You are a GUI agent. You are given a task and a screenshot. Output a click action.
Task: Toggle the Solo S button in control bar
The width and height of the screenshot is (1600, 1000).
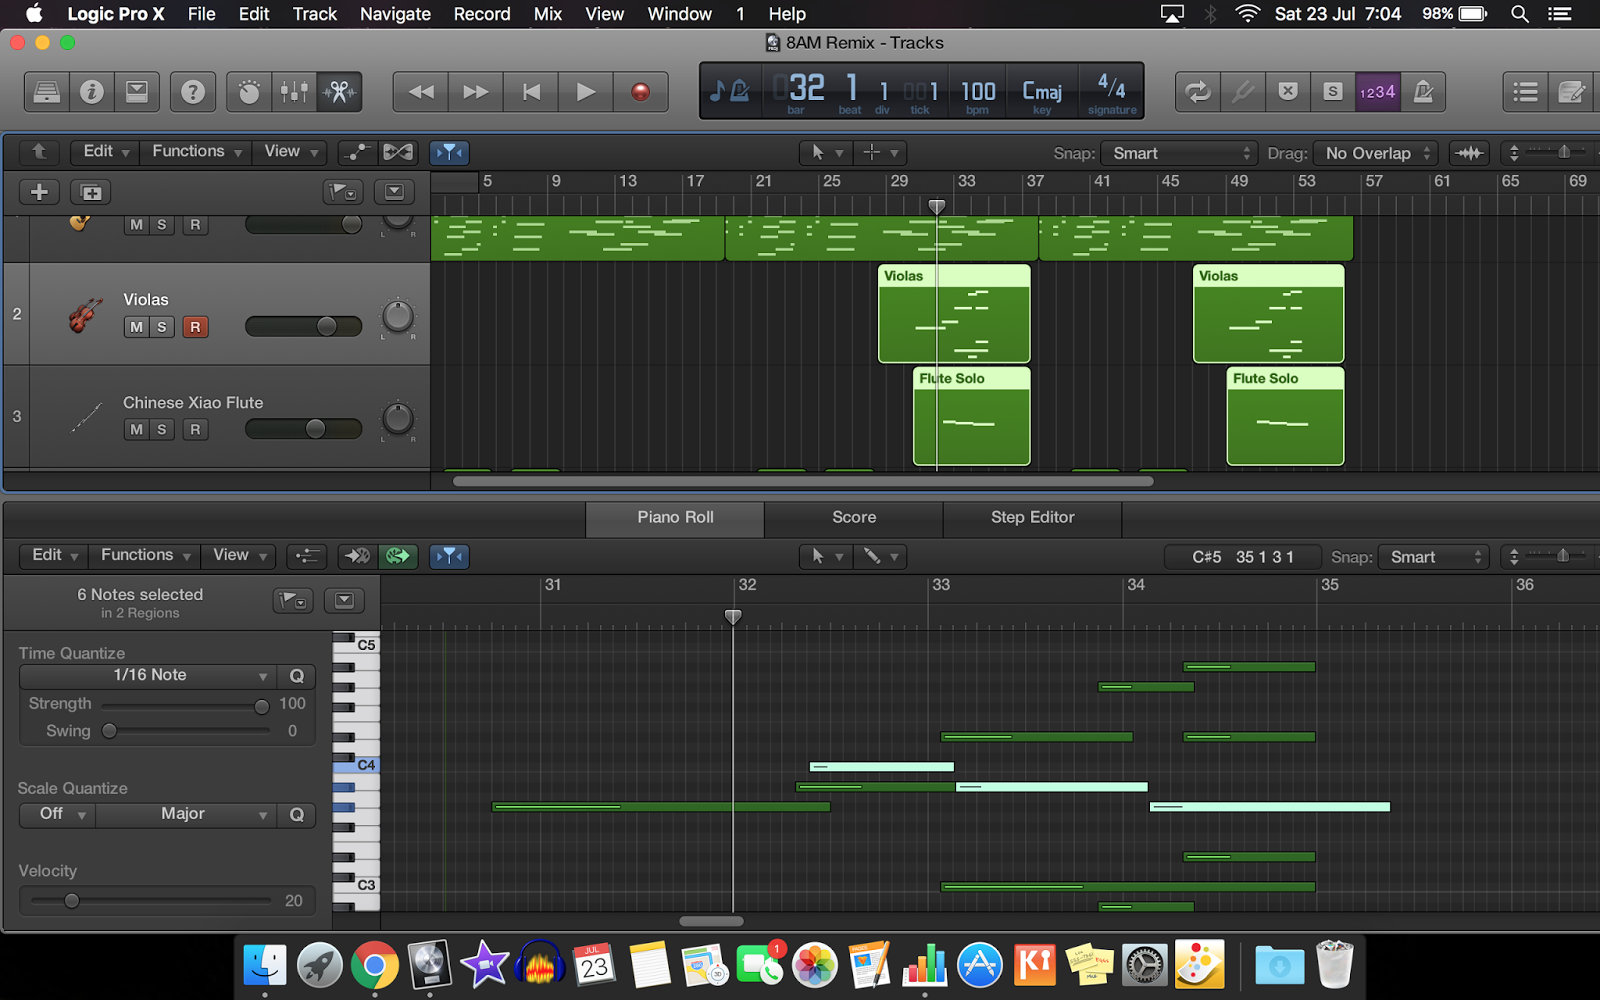pyautogui.click(x=1333, y=92)
